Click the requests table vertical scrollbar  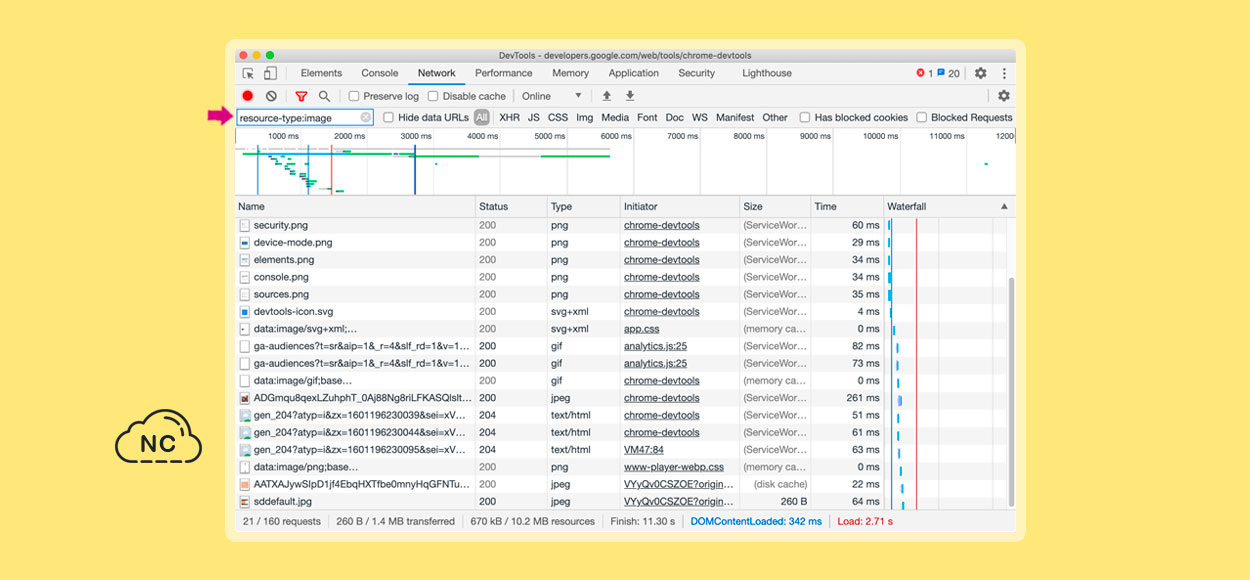[1010, 390]
